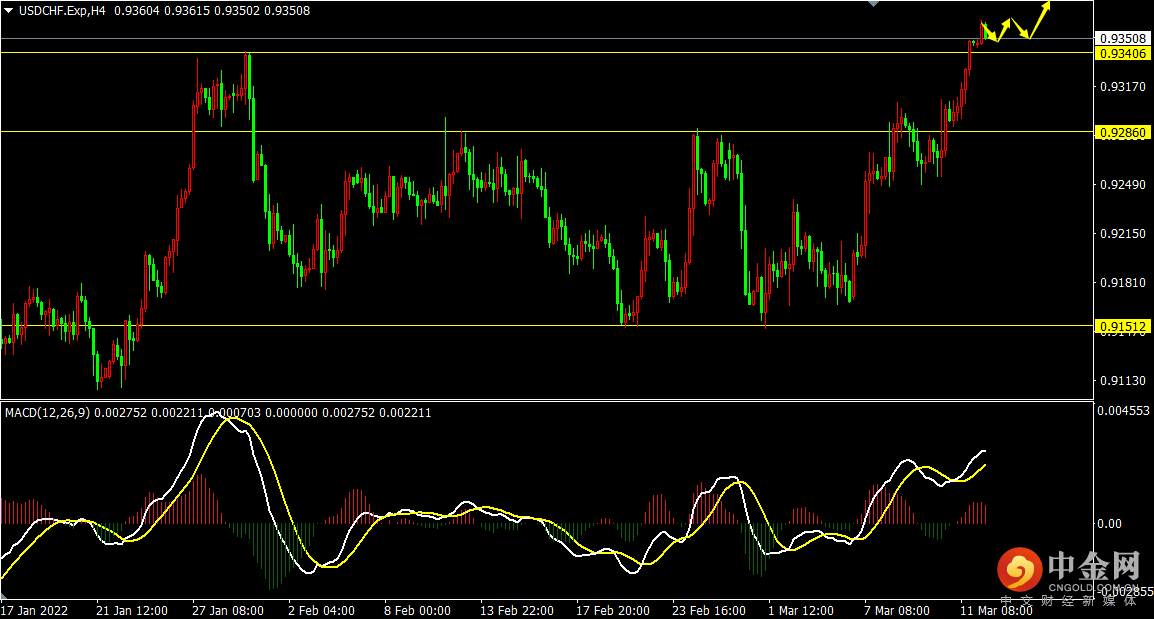The image size is (1154, 619).
Task: Select the horizontal line at 0.92860 level
Action: point(547,132)
